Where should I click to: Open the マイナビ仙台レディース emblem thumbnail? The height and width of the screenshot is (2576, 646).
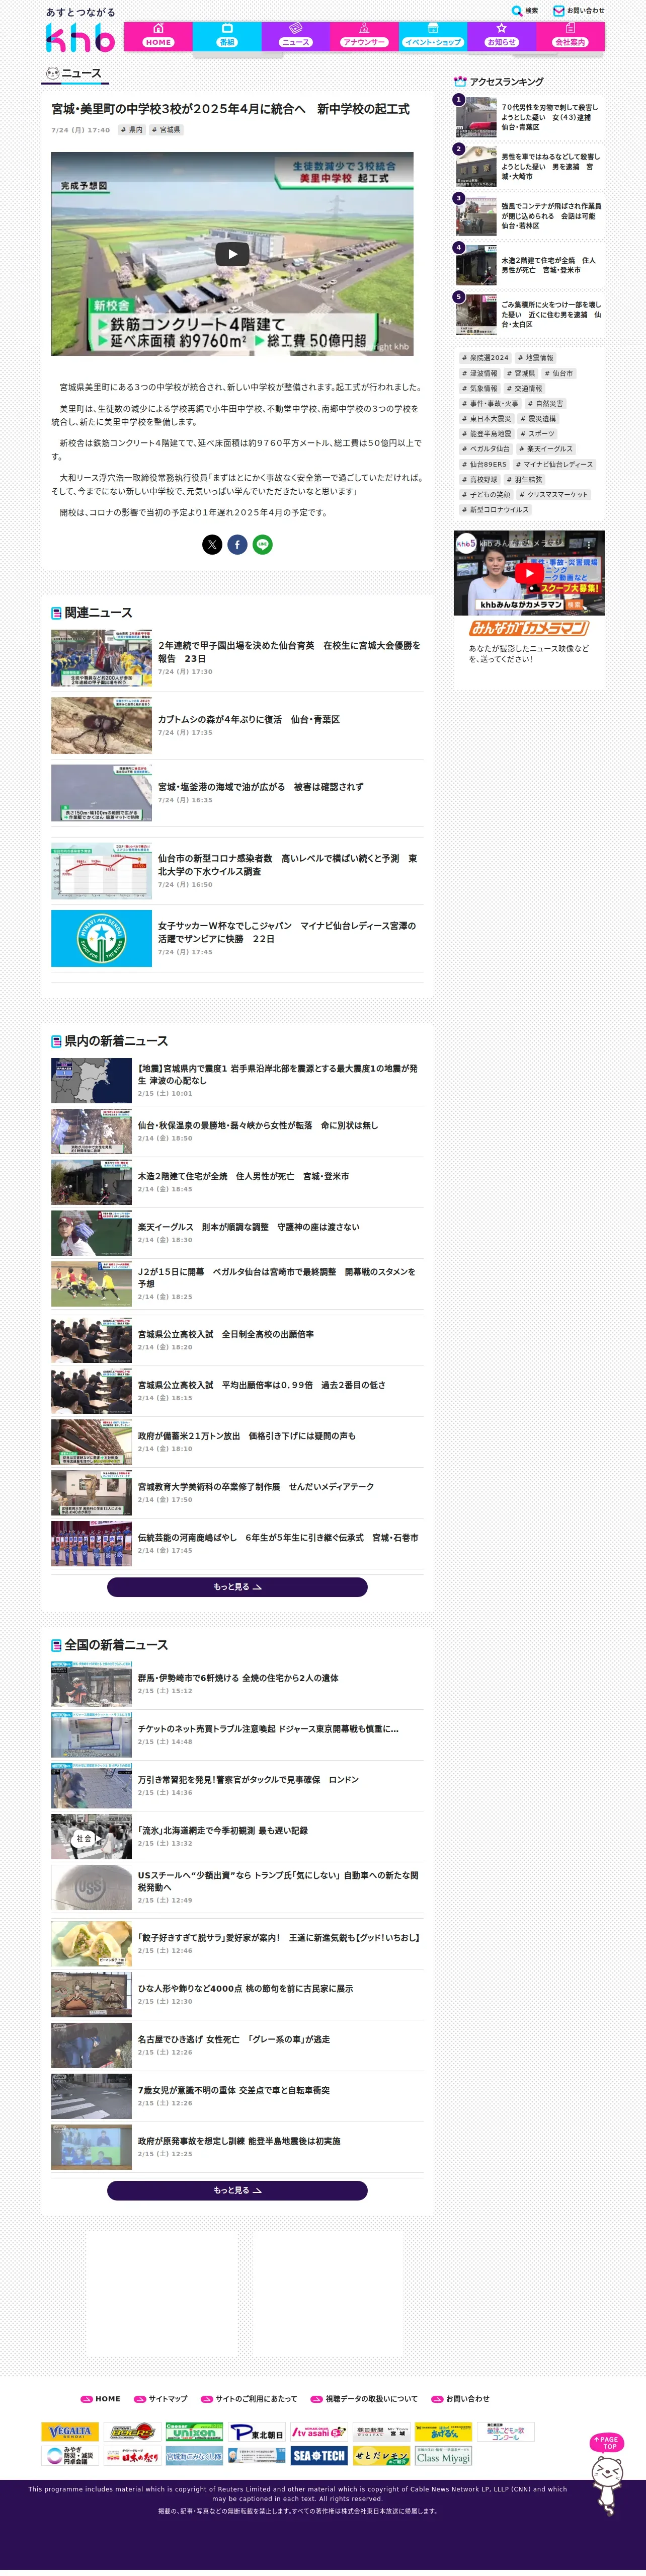pos(101,938)
